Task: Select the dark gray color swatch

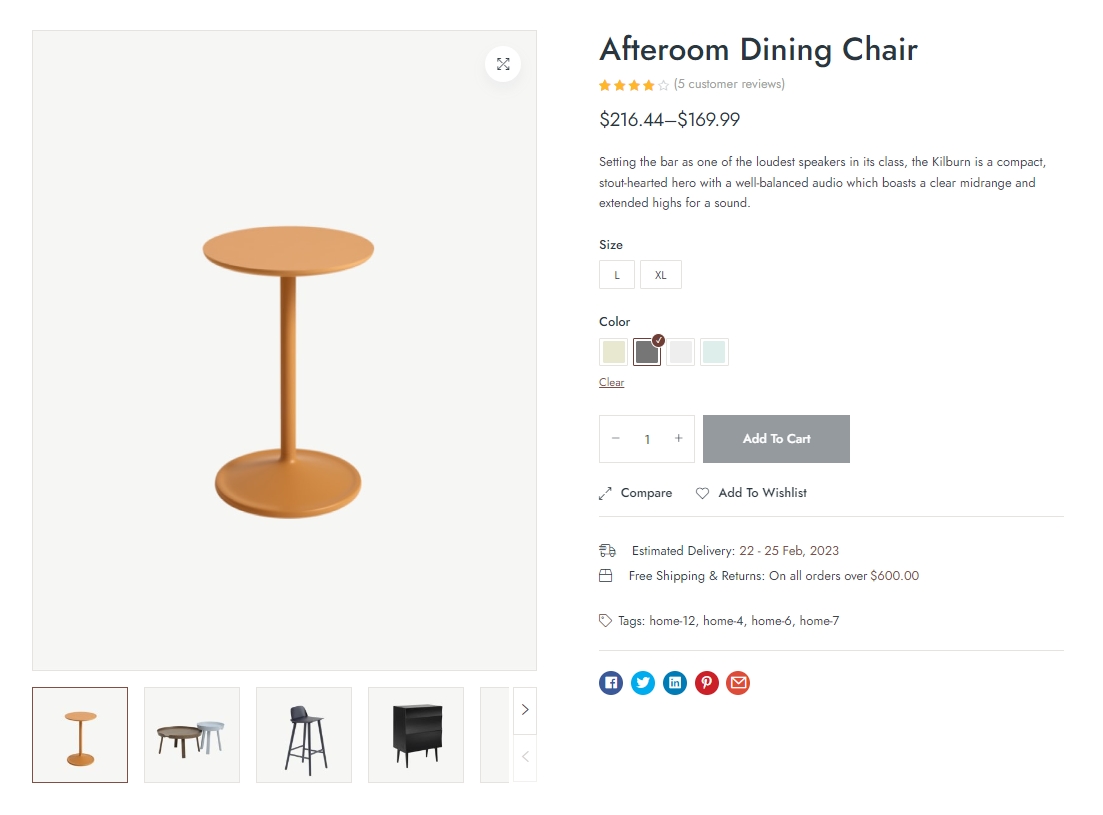Action: 647,352
